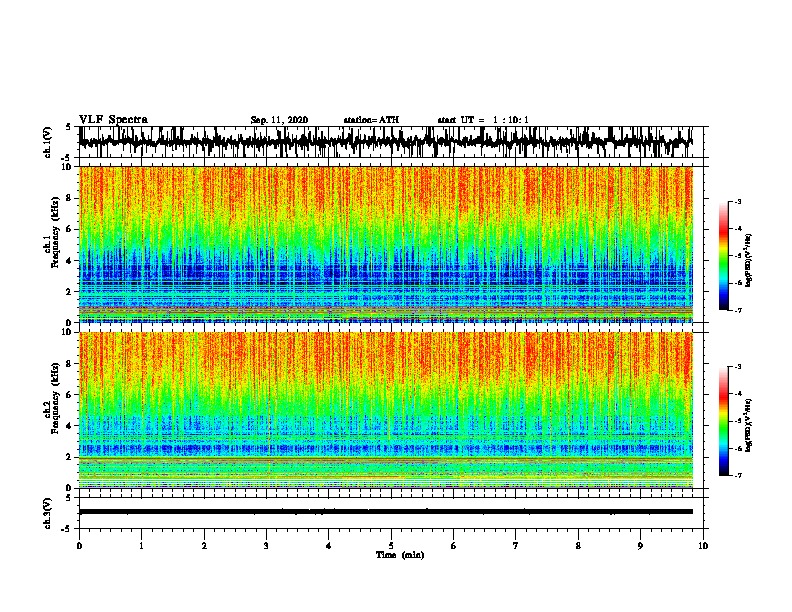Click the "5" tick on the ch.1(V) axis
The height and width of the screenshot is (612, 792).
pyautogui.click(x=68, y=127)
